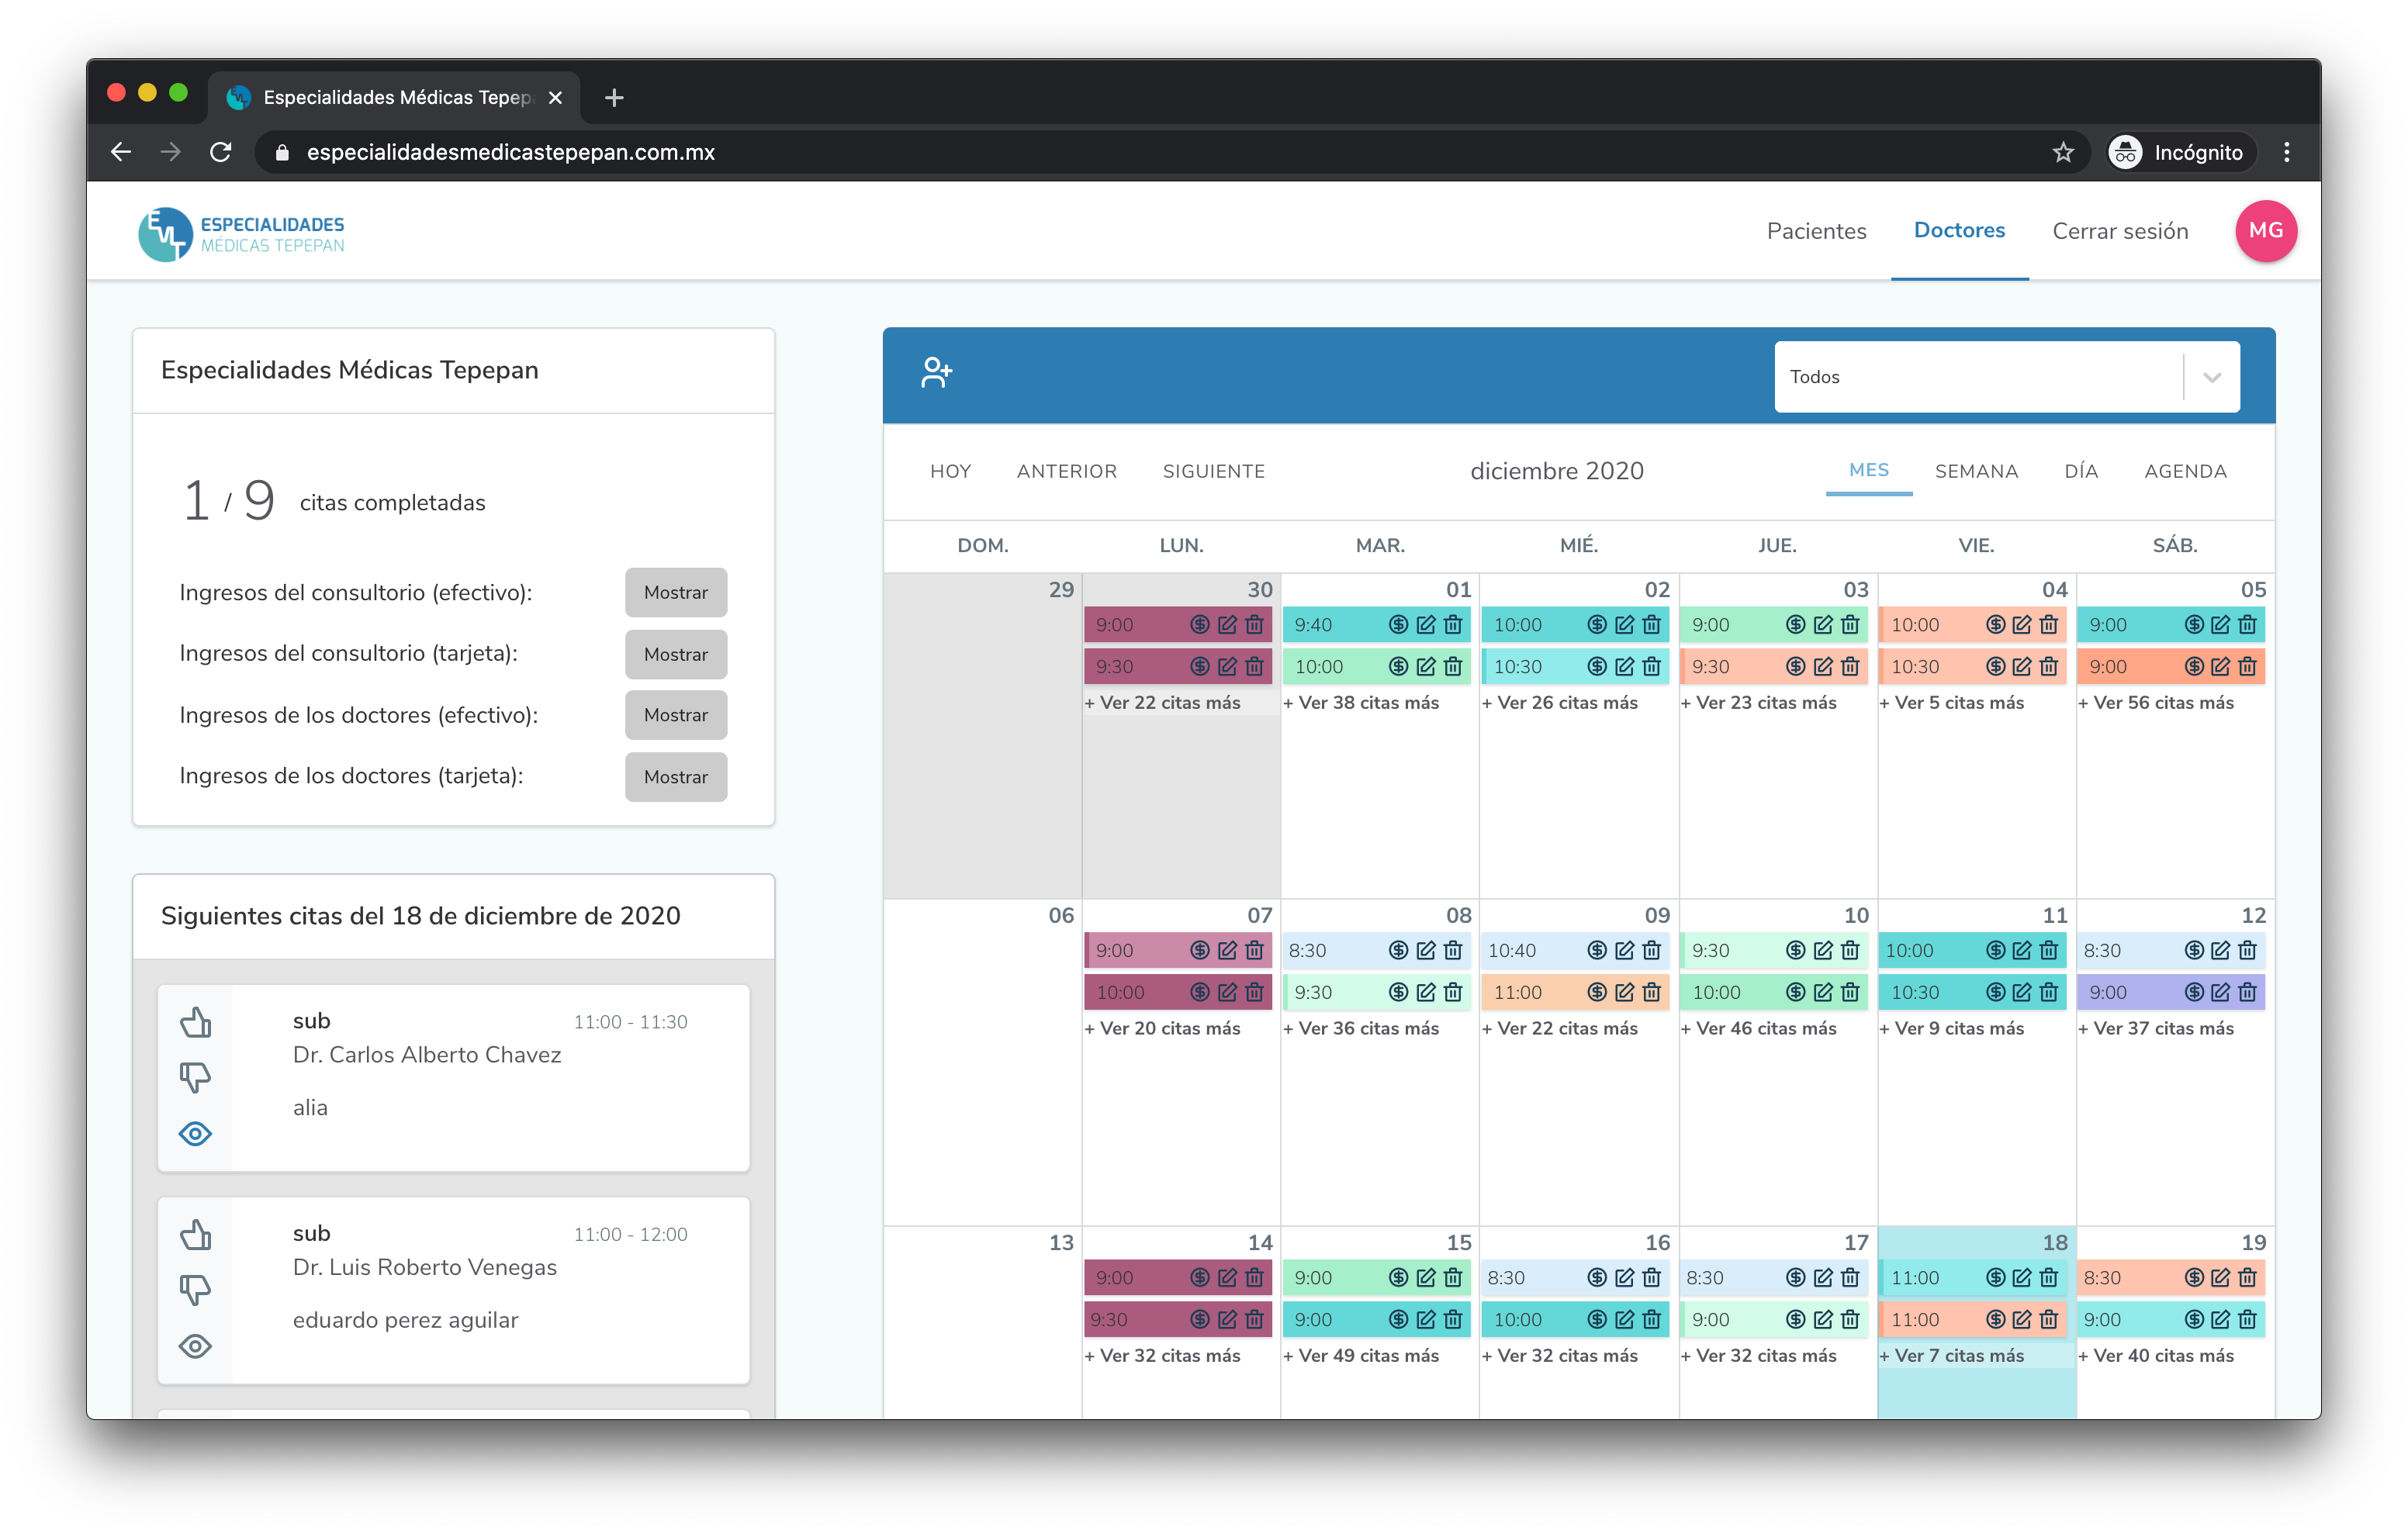Show Ingresos del consultorio (efectivo)
This screenshot has height=1534, width=2408.
(x=676, y=593)
